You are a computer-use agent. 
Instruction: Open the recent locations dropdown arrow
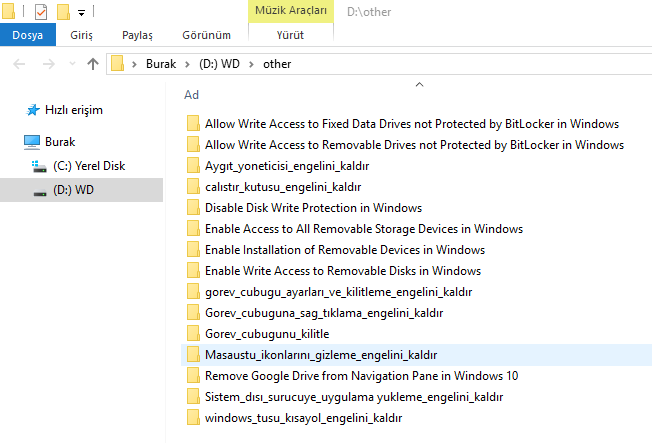tap(72, 64)
